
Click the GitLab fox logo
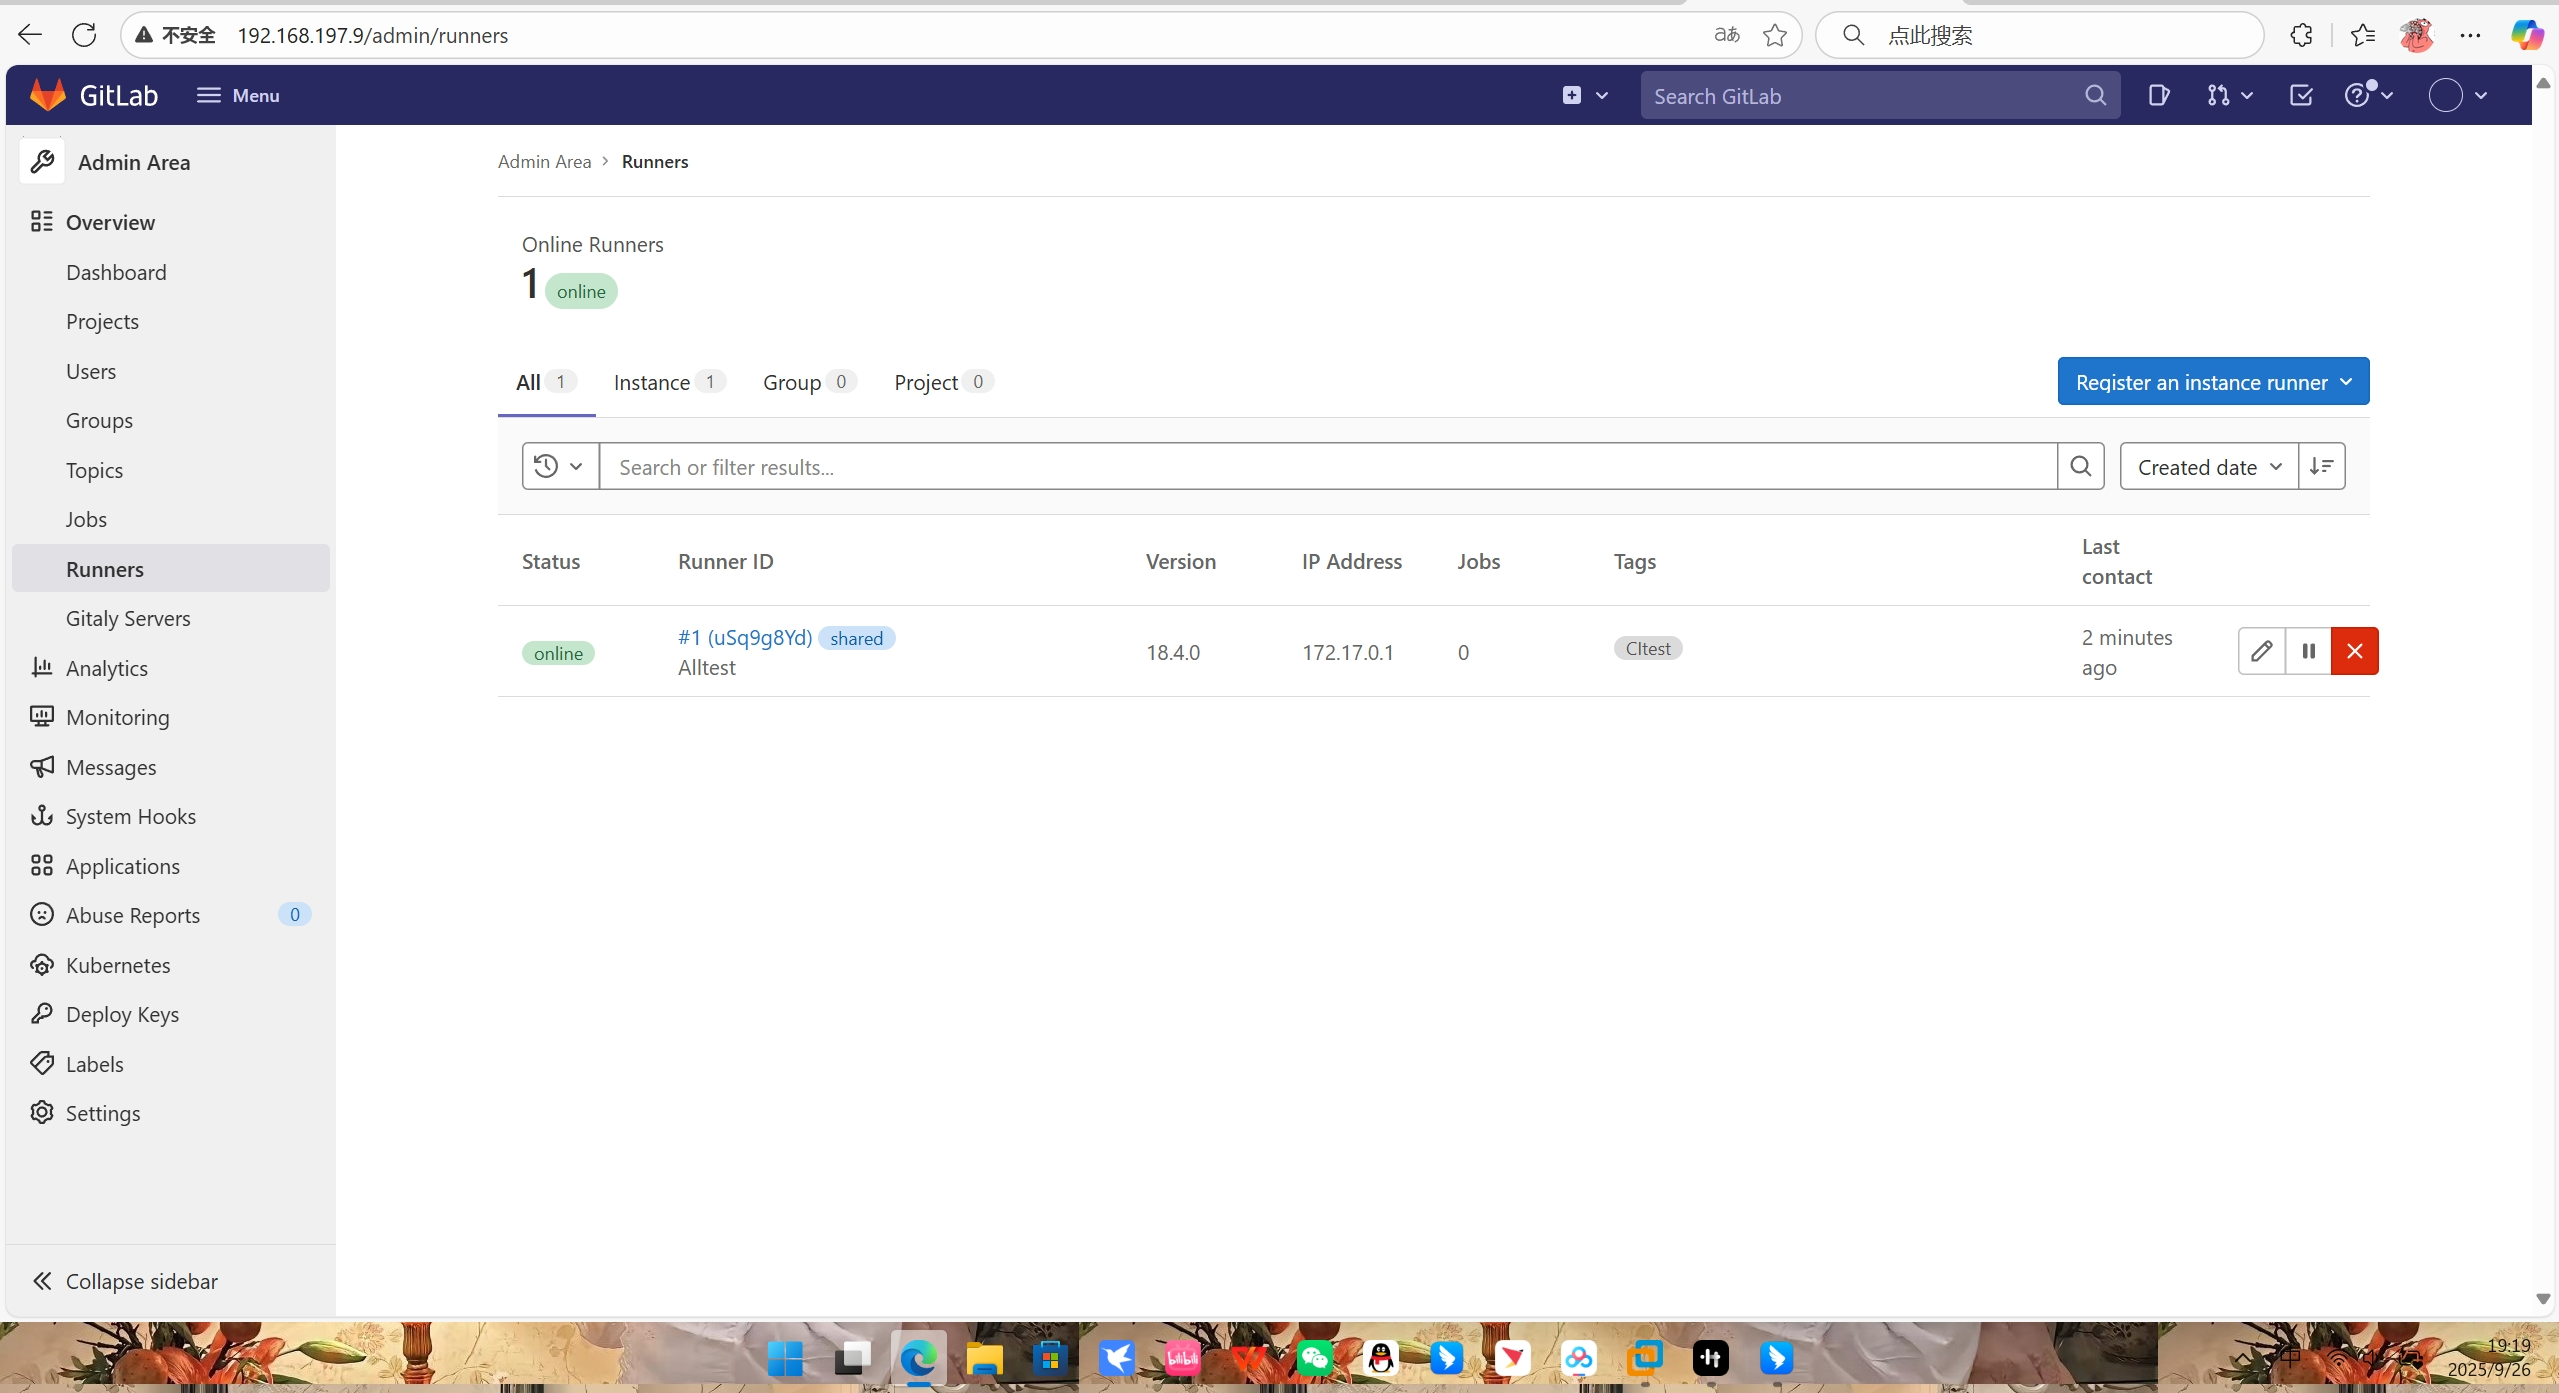tap(47, 95)
